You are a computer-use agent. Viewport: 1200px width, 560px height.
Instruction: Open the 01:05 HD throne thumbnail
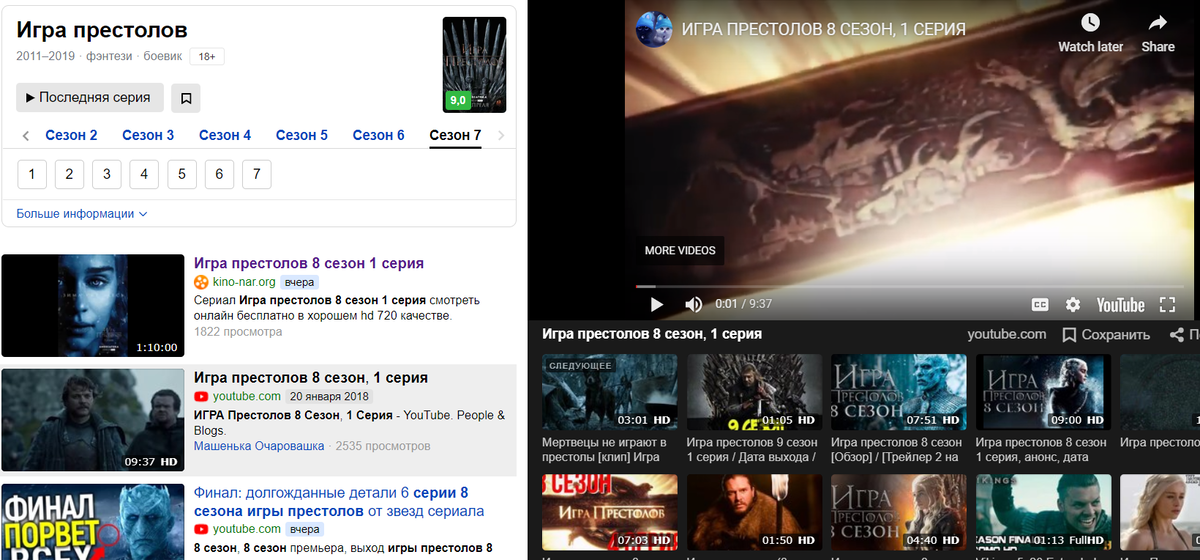coord(753,392)
